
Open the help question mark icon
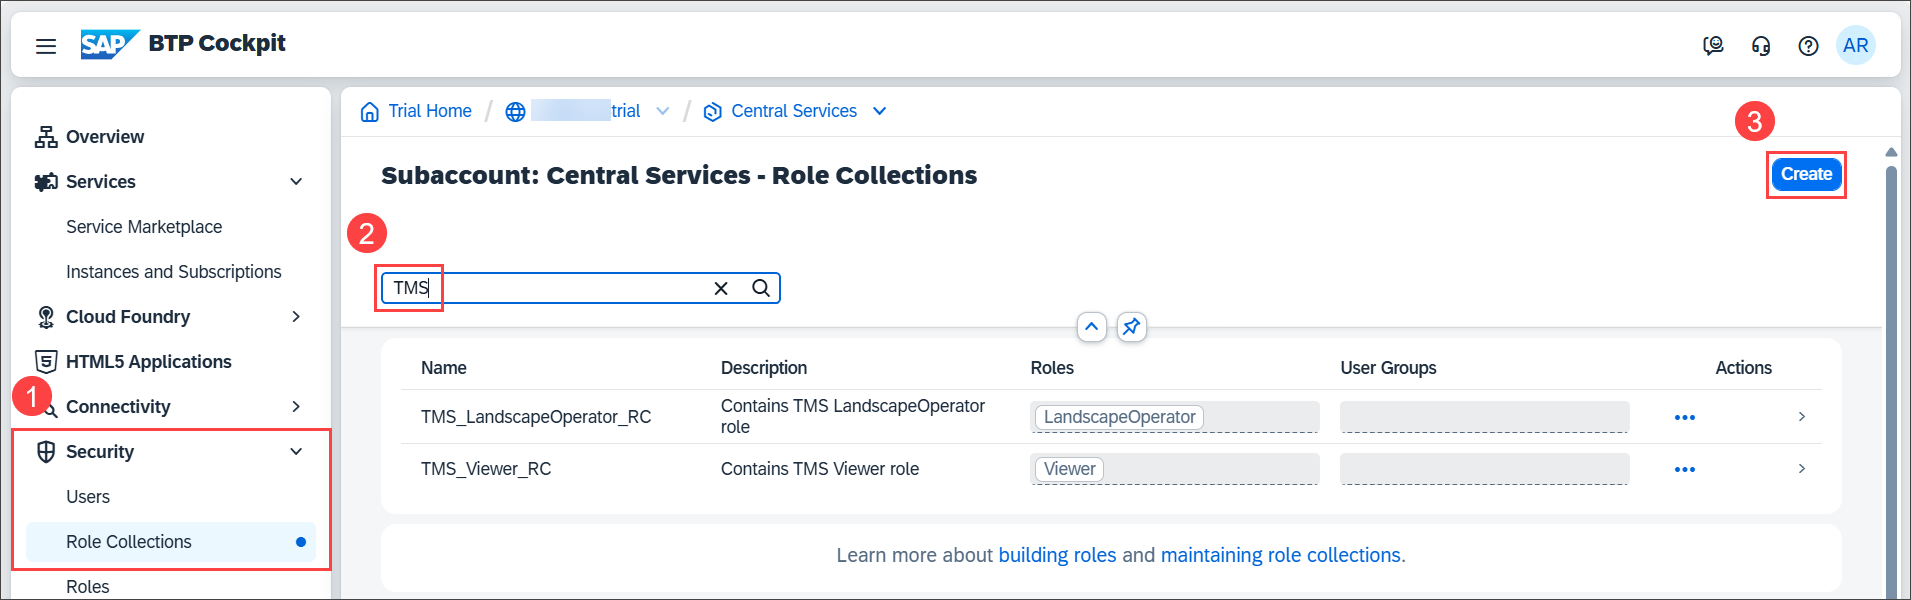1808,46
